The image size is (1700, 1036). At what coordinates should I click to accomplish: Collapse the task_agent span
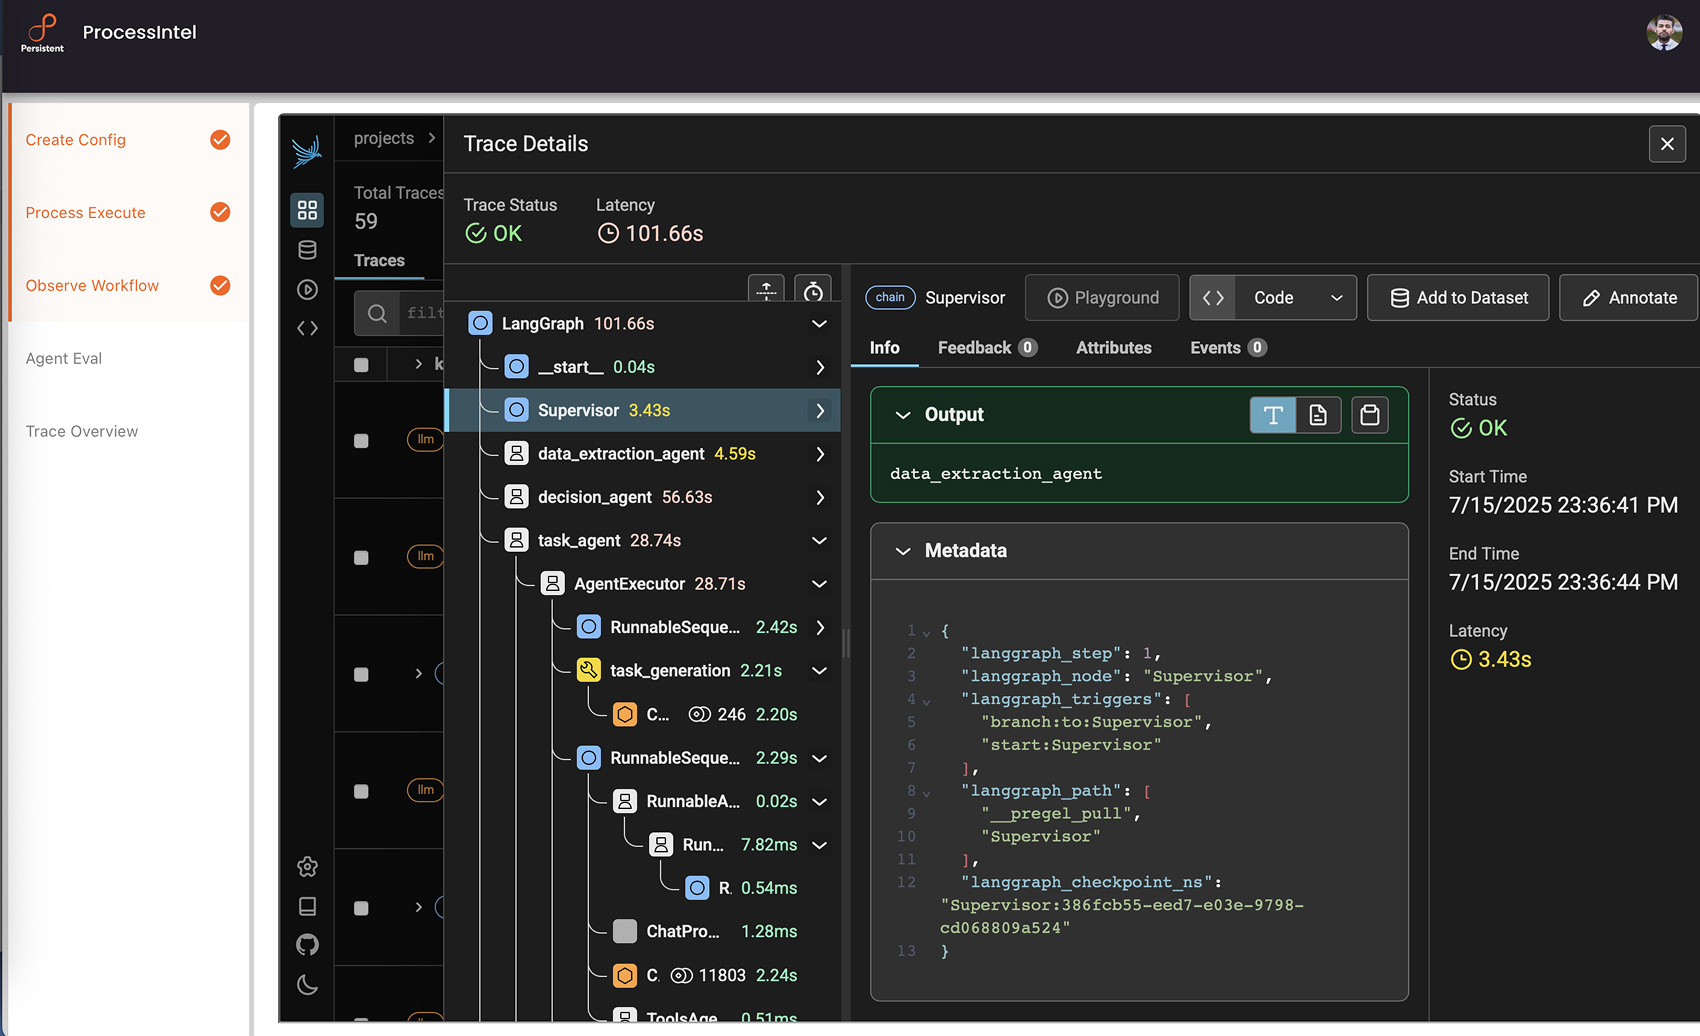coord(819,540)
